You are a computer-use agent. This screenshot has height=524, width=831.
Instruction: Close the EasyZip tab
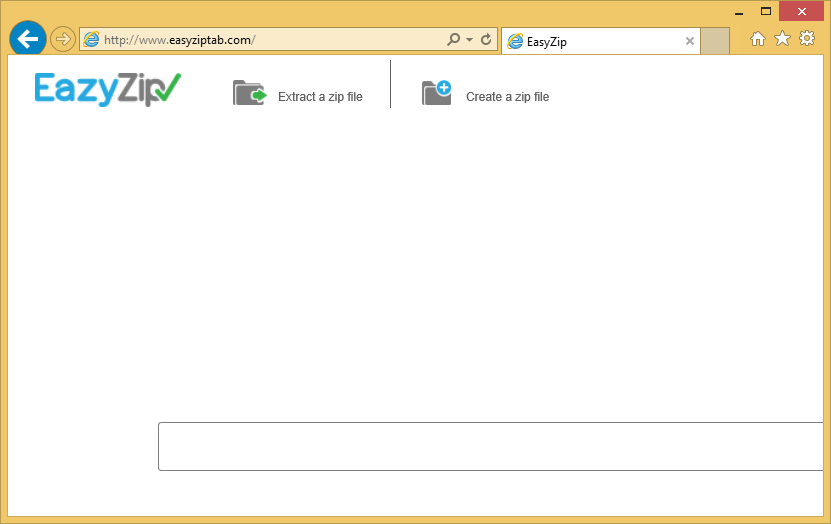click(x=689, y=41)
